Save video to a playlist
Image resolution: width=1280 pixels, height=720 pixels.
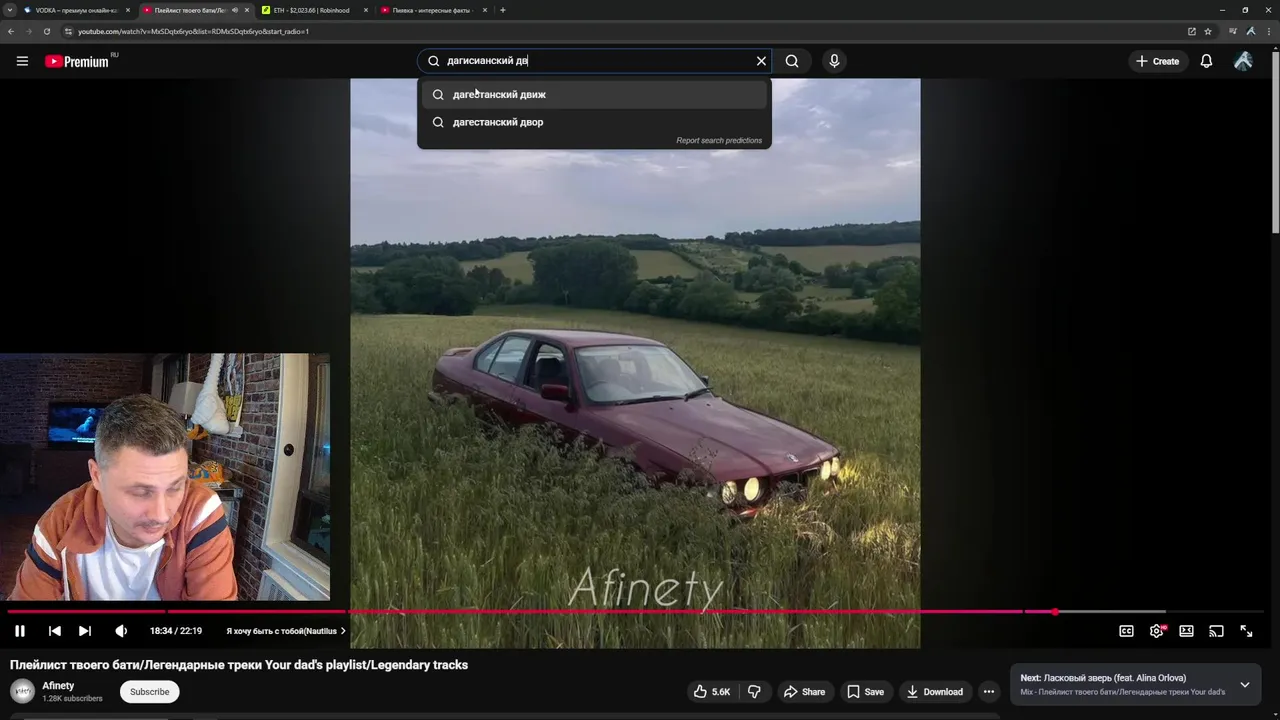[x=865, y=692]
